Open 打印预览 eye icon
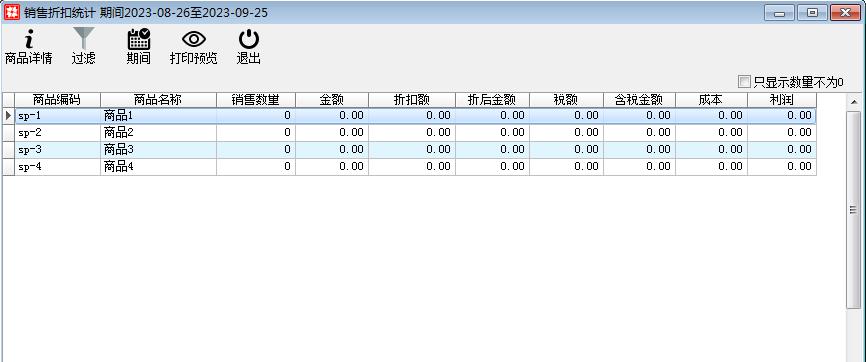Image resolution: width=866 pixels, height=362 pixels. pos(193,39)
